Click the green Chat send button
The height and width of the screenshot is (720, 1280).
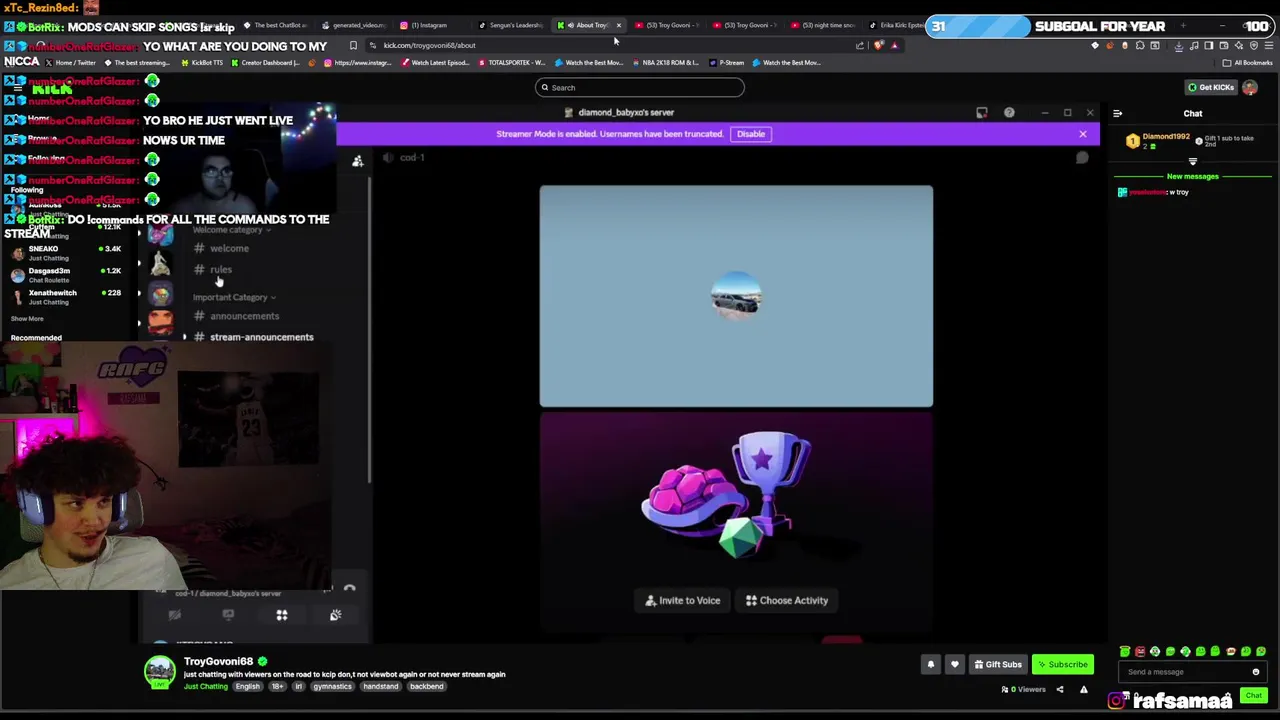(1253, 695)
